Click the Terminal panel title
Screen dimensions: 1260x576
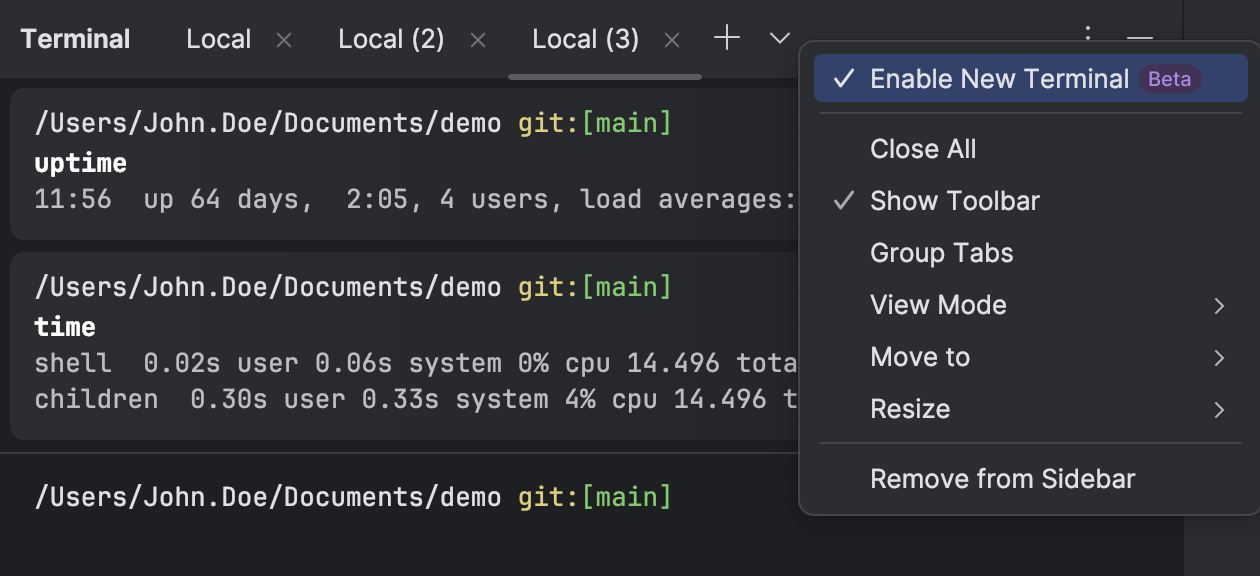(75, 39)
